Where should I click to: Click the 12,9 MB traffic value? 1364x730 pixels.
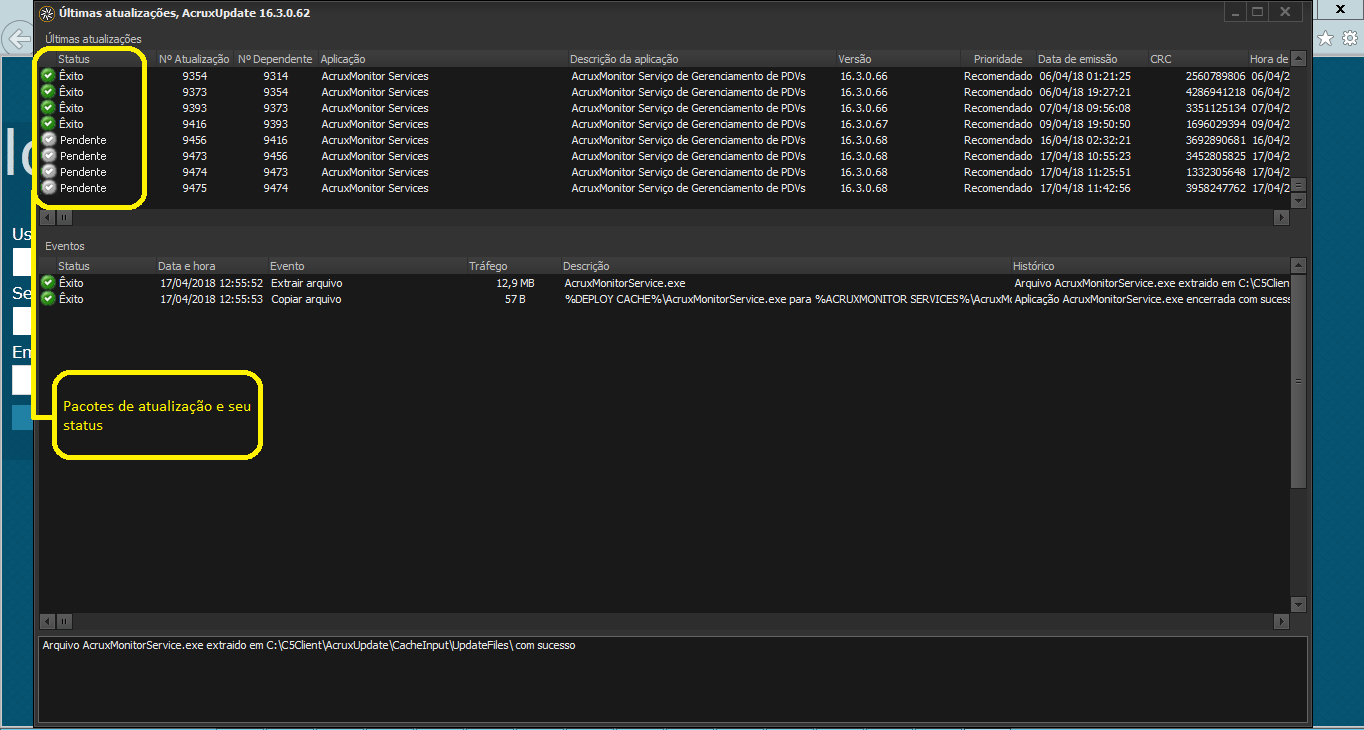(x=515, y=283)
